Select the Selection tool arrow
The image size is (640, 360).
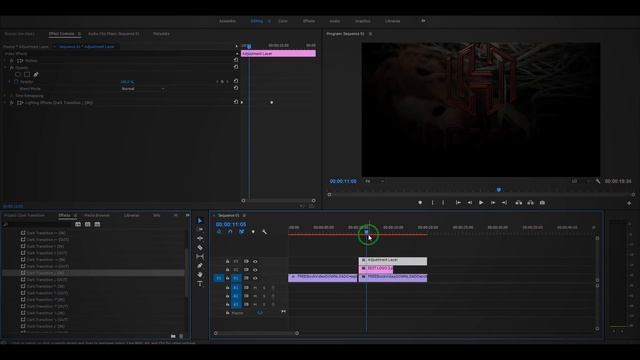point(200,220)
